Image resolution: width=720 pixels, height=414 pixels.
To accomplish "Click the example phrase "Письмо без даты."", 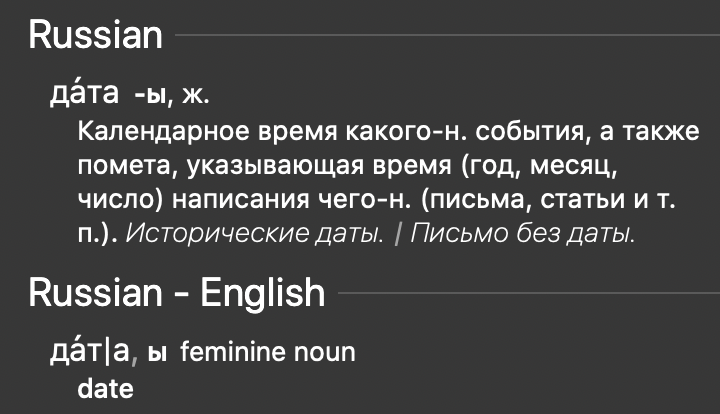I will coord(522,232).
